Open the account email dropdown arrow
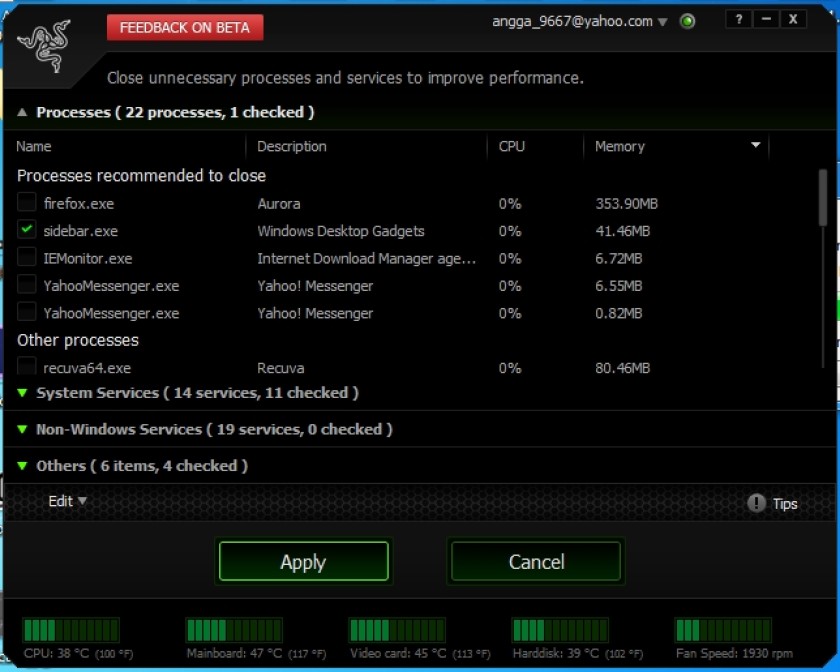 (663, 22)
